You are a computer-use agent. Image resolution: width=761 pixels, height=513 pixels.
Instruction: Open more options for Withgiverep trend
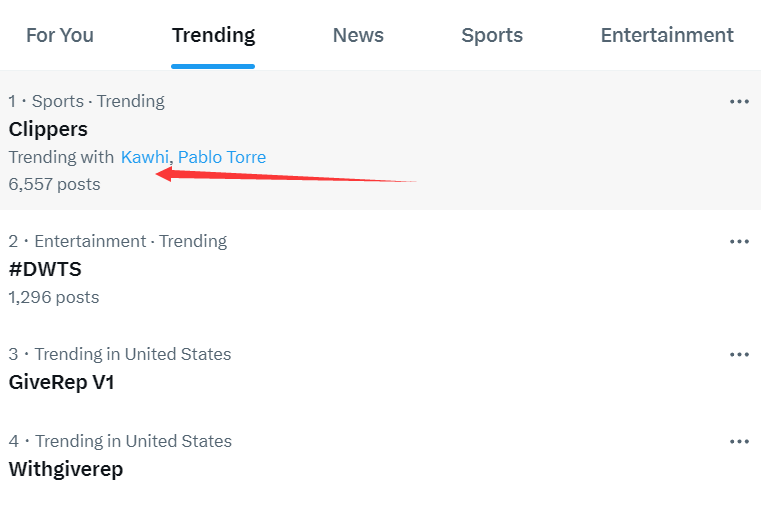(739, 442)
